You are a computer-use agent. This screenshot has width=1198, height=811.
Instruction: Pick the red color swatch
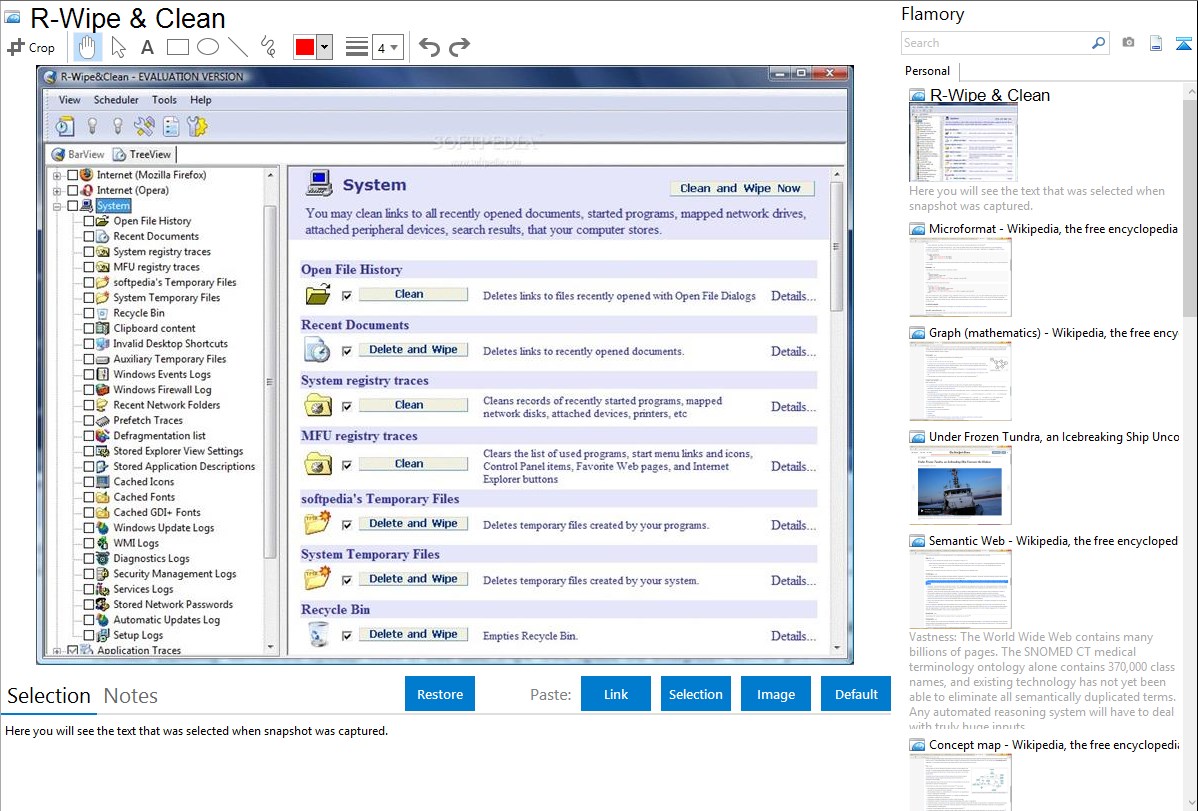[305, 47]
